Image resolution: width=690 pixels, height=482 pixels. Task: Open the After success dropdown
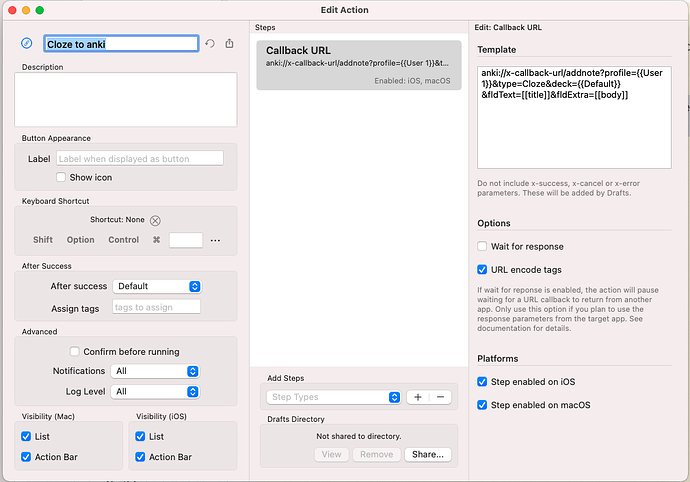pyautogui.click(x=157, y=286)
